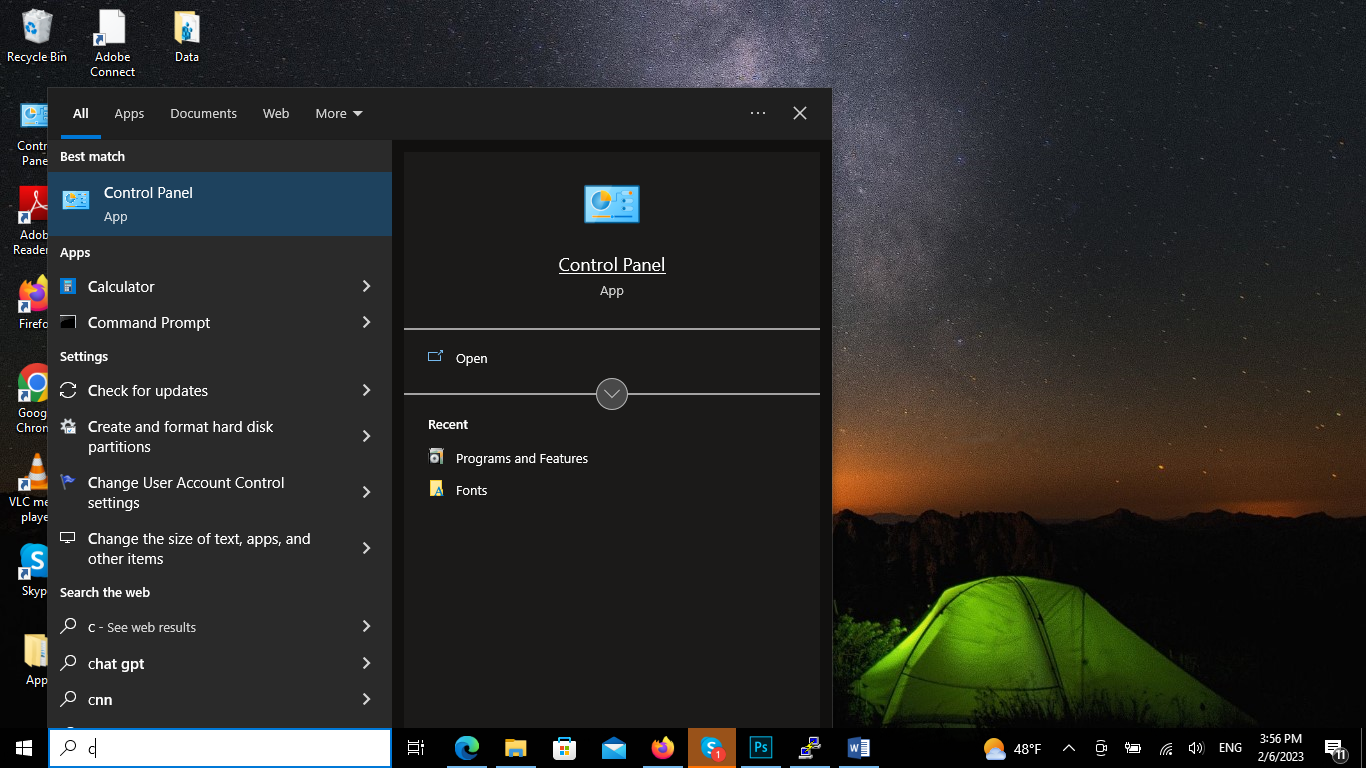This screenshot has height=768, width=1366.
Task: Open the Mail app from taskbar
Action: [613, 748]
